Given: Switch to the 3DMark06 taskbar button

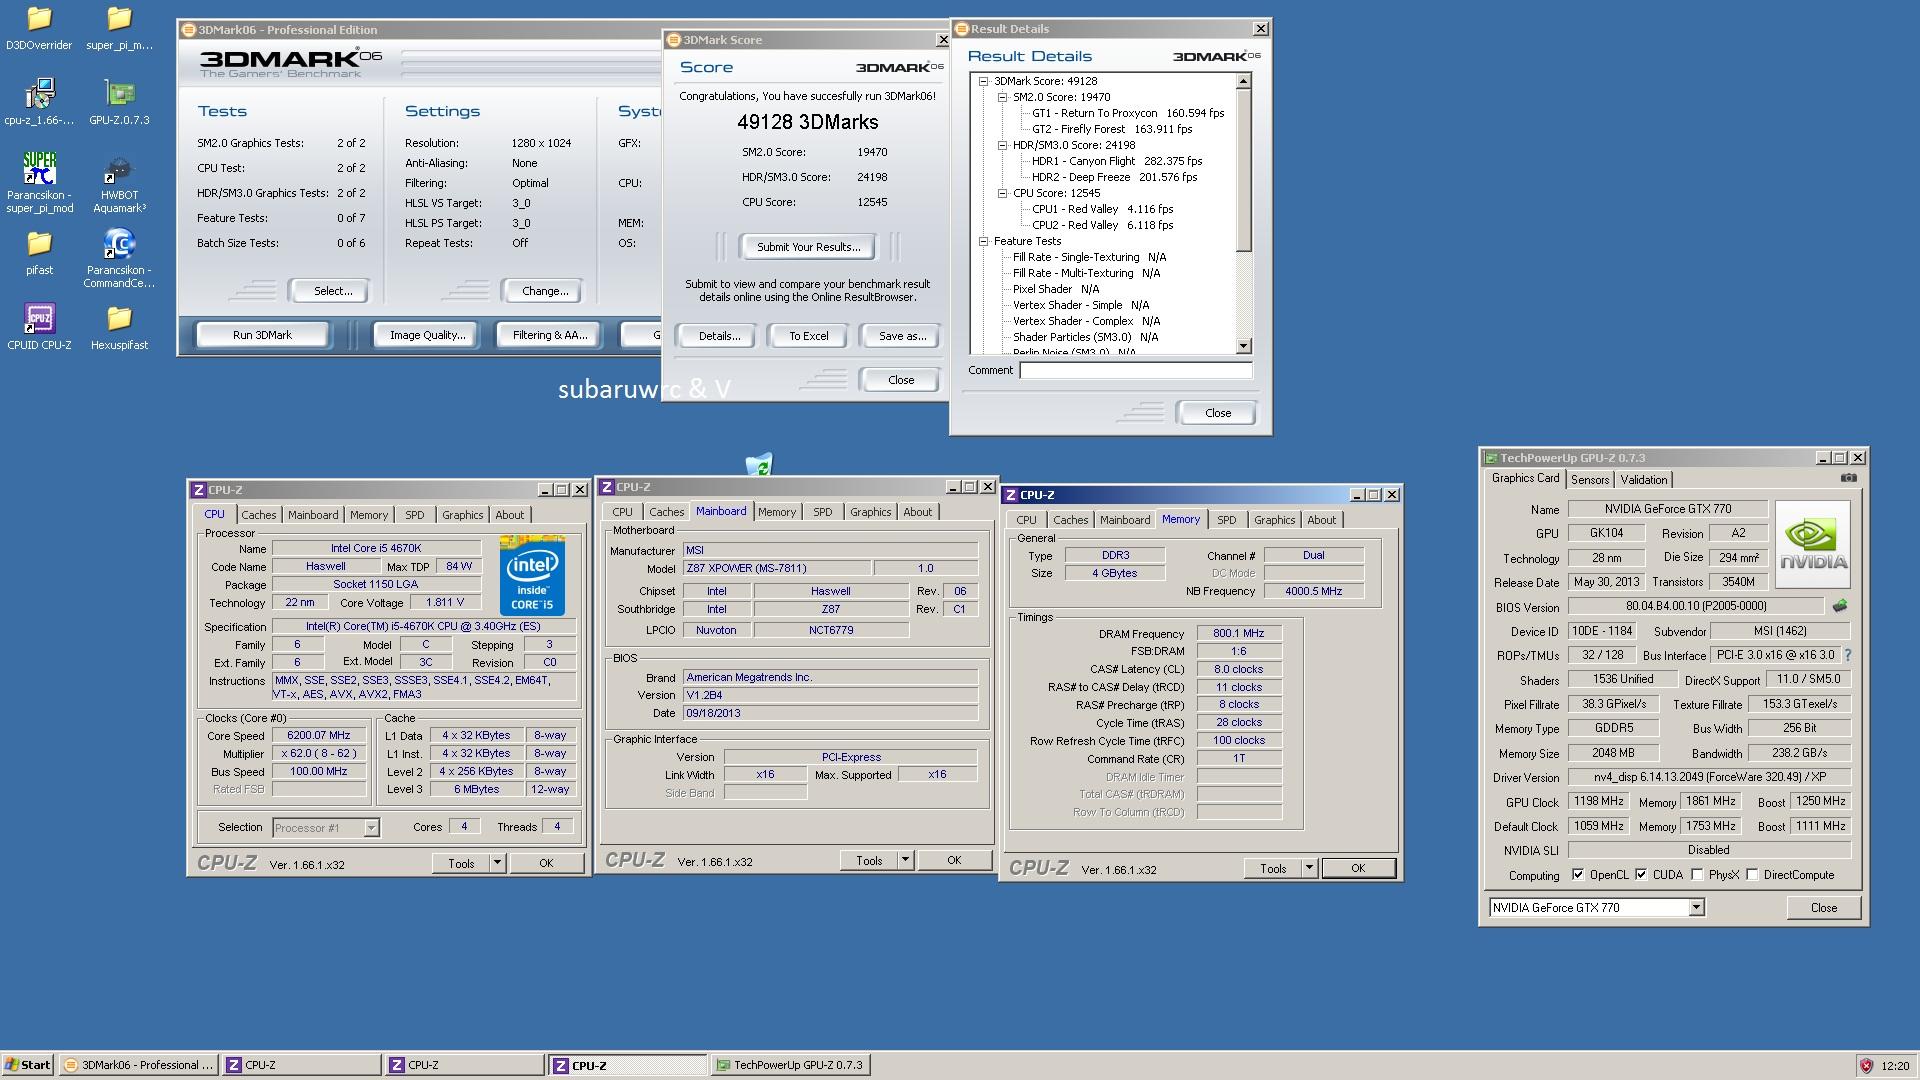Looking at the screenshot, I should click(x=138, y=1065).
